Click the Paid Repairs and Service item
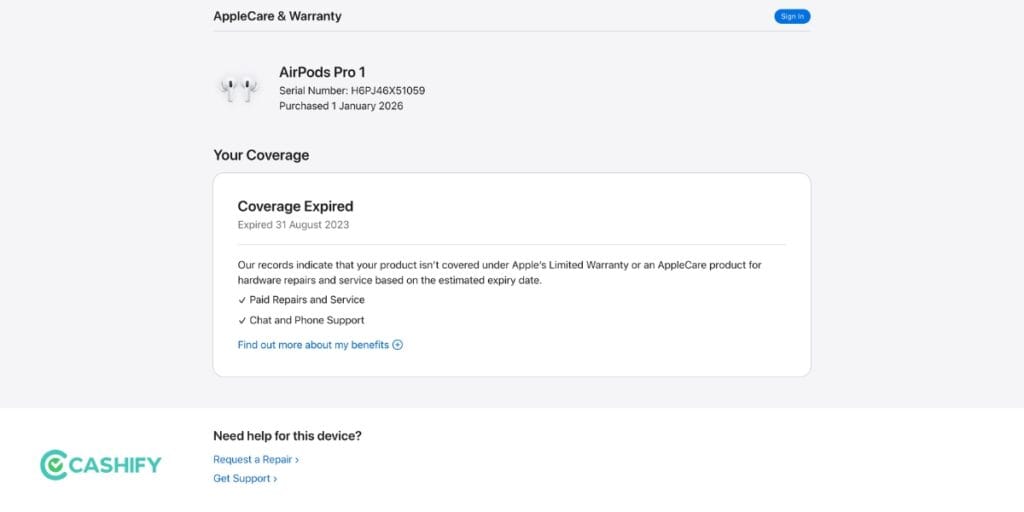The image size is (1024, 512). click(x=301, y=300)
